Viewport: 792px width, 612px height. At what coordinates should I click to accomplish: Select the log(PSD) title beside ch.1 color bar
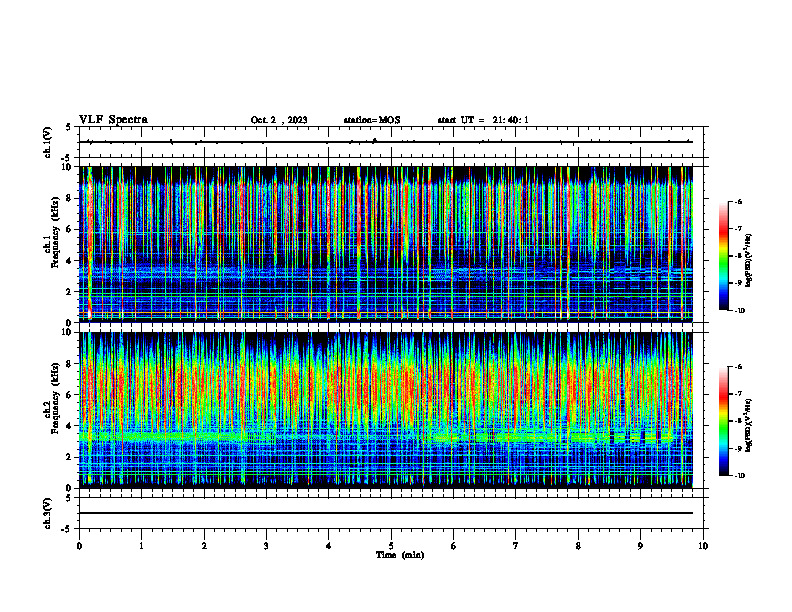749,260
